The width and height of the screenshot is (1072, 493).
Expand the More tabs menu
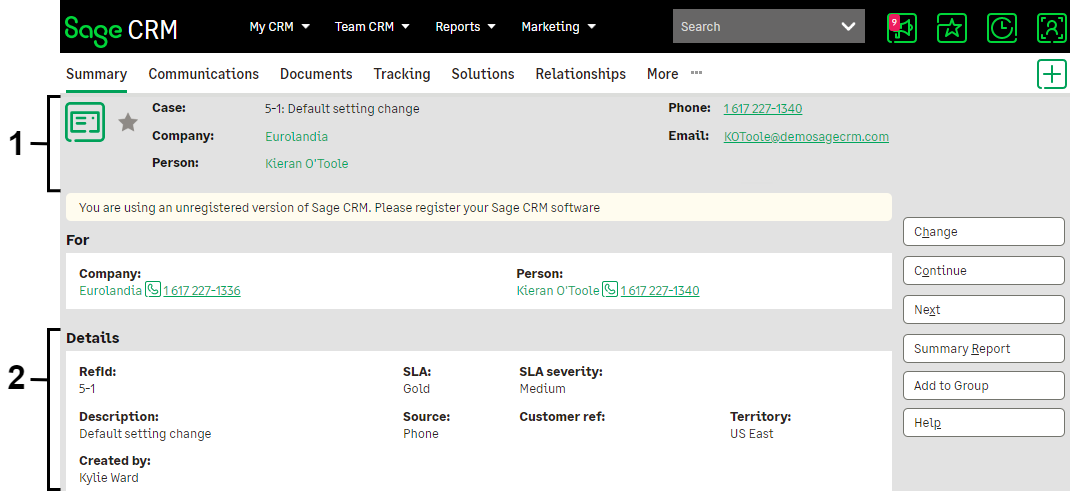(673, 74)
